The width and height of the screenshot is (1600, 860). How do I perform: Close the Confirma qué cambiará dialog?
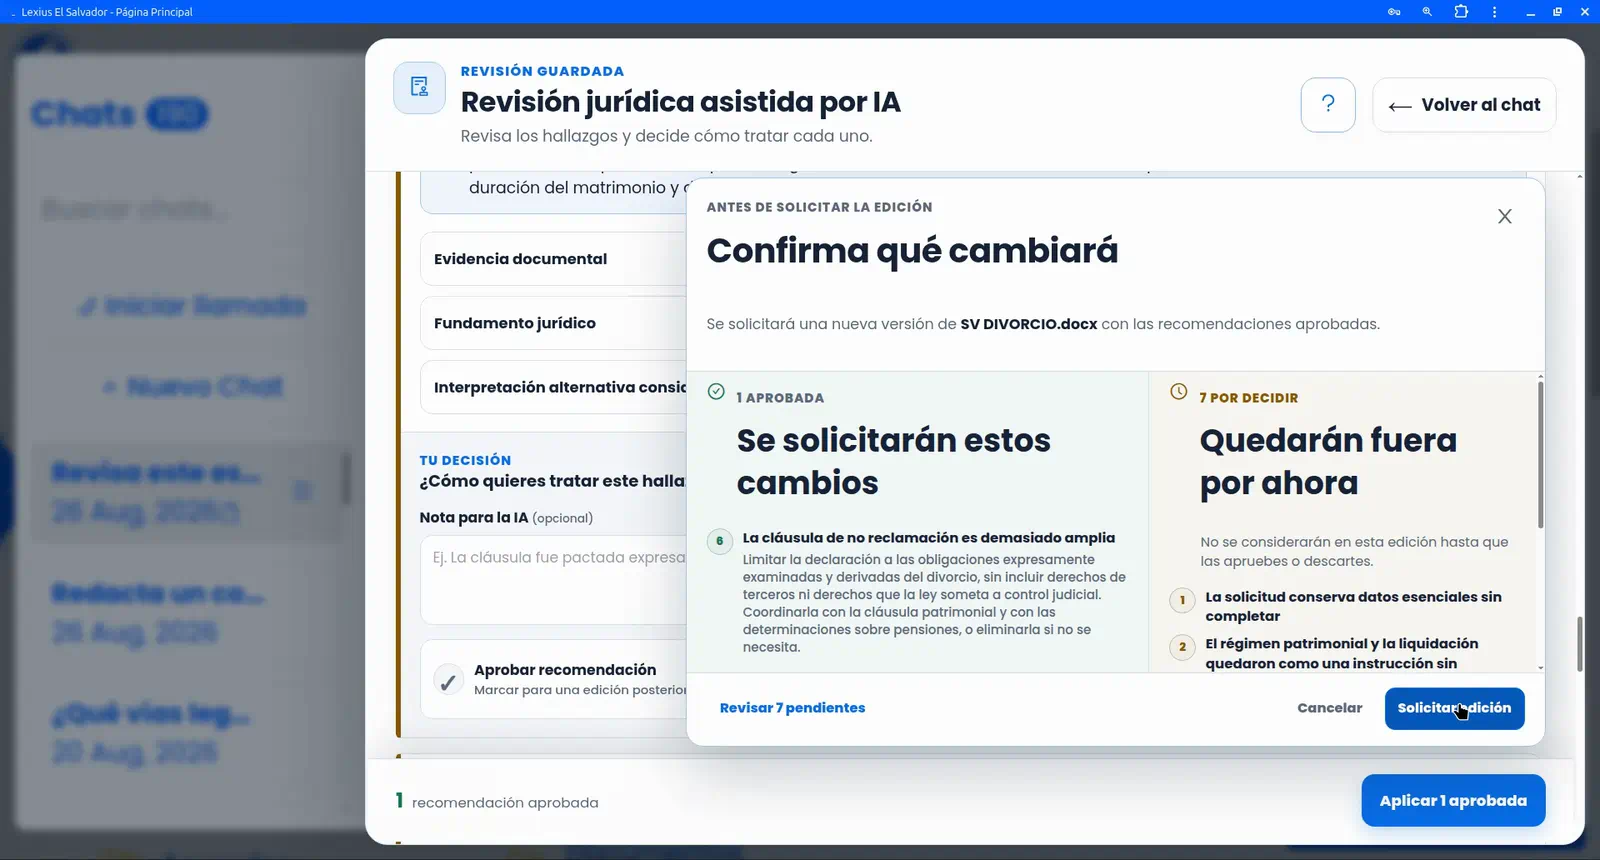point(1504,217)
